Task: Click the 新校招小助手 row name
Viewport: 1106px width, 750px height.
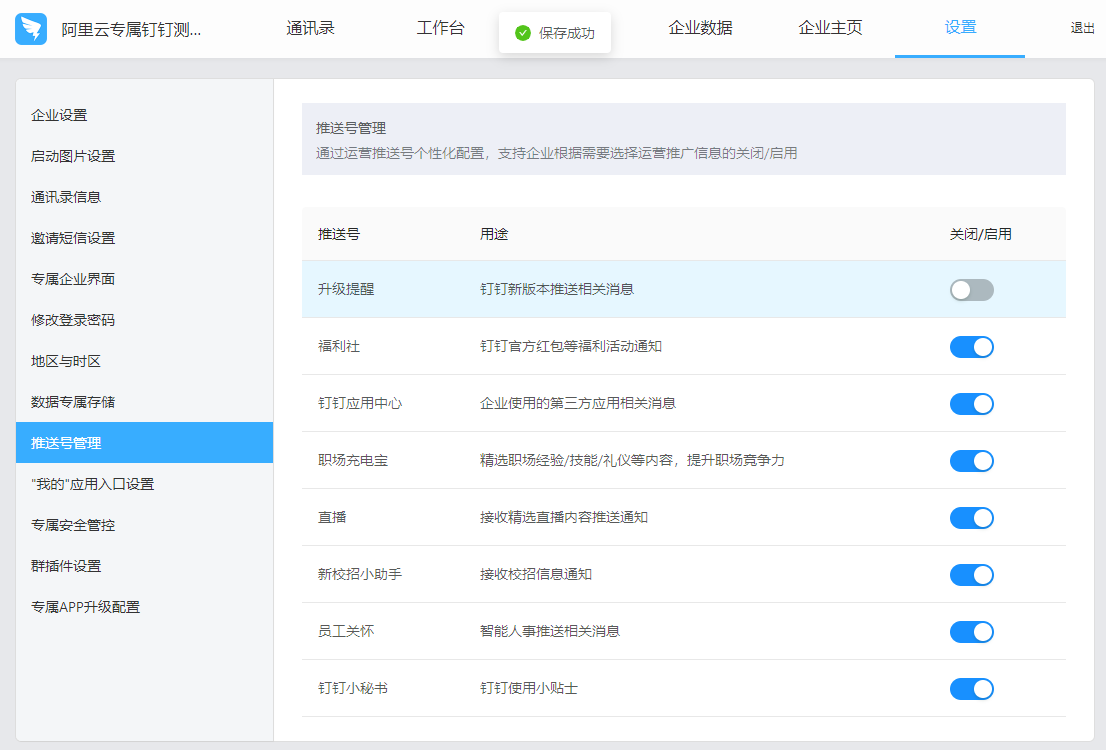Action: point(360,574)
